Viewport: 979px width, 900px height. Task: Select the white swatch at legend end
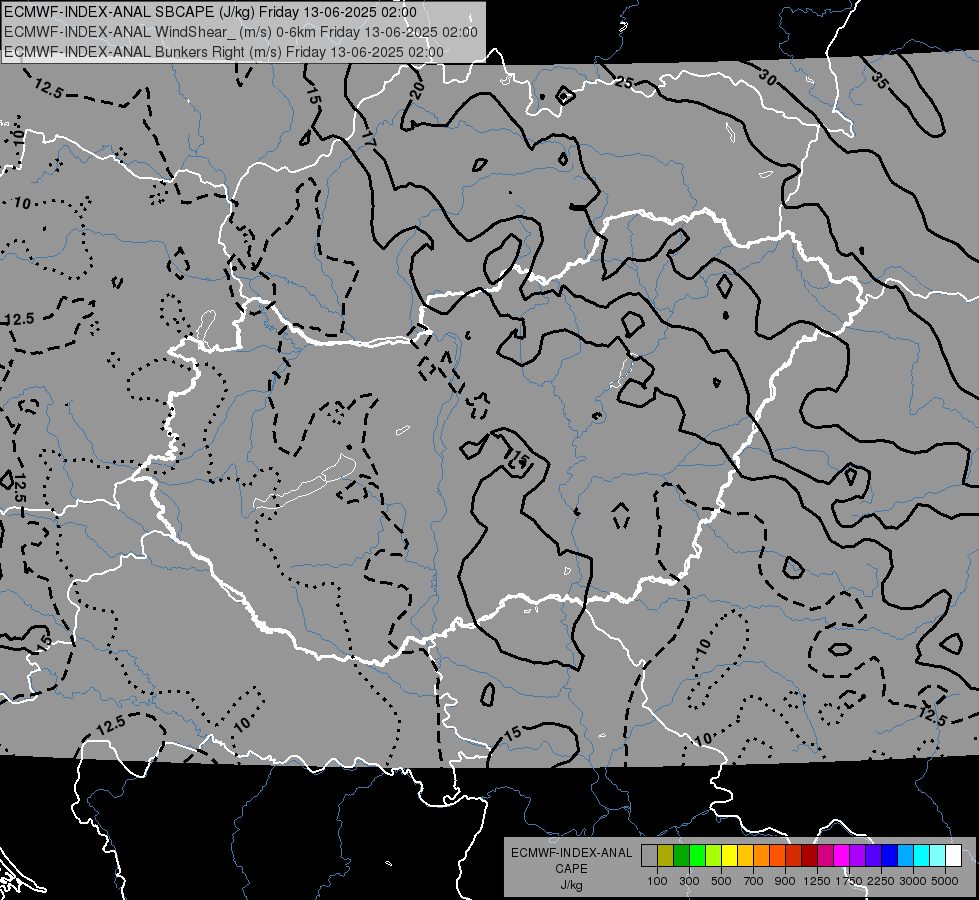[954, 855]
